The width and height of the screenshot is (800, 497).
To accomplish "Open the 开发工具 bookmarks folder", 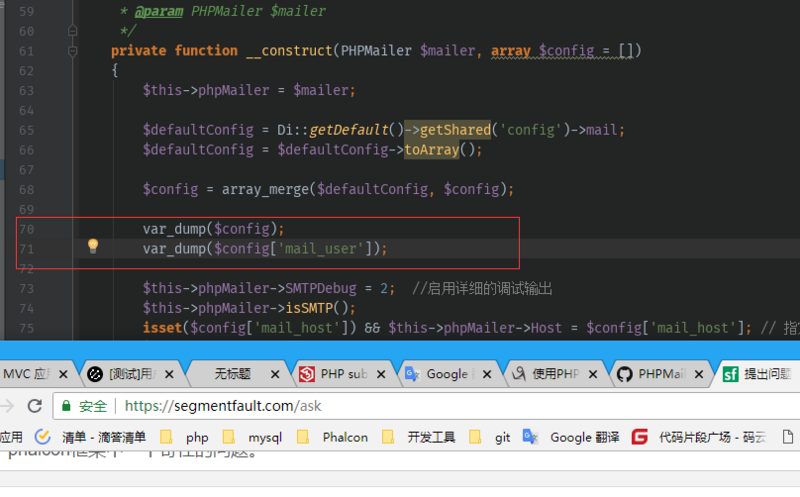I will [419, 437].
